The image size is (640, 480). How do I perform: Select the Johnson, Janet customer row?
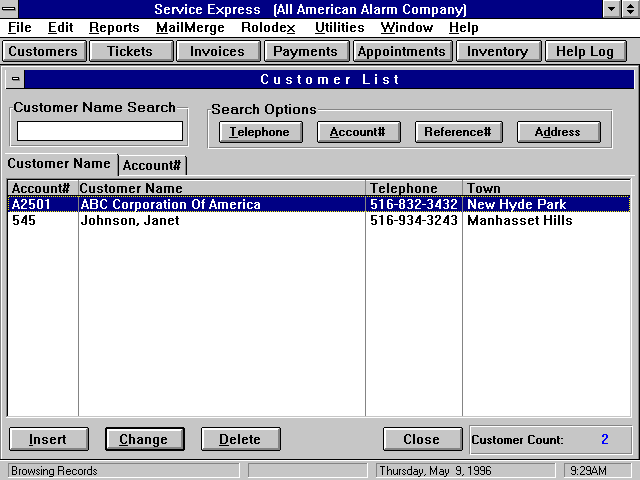click(130, 220)
